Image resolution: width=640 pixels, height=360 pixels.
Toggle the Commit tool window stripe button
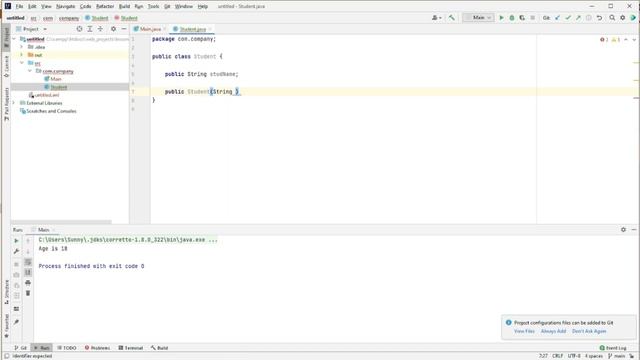(x=6, y=66)
